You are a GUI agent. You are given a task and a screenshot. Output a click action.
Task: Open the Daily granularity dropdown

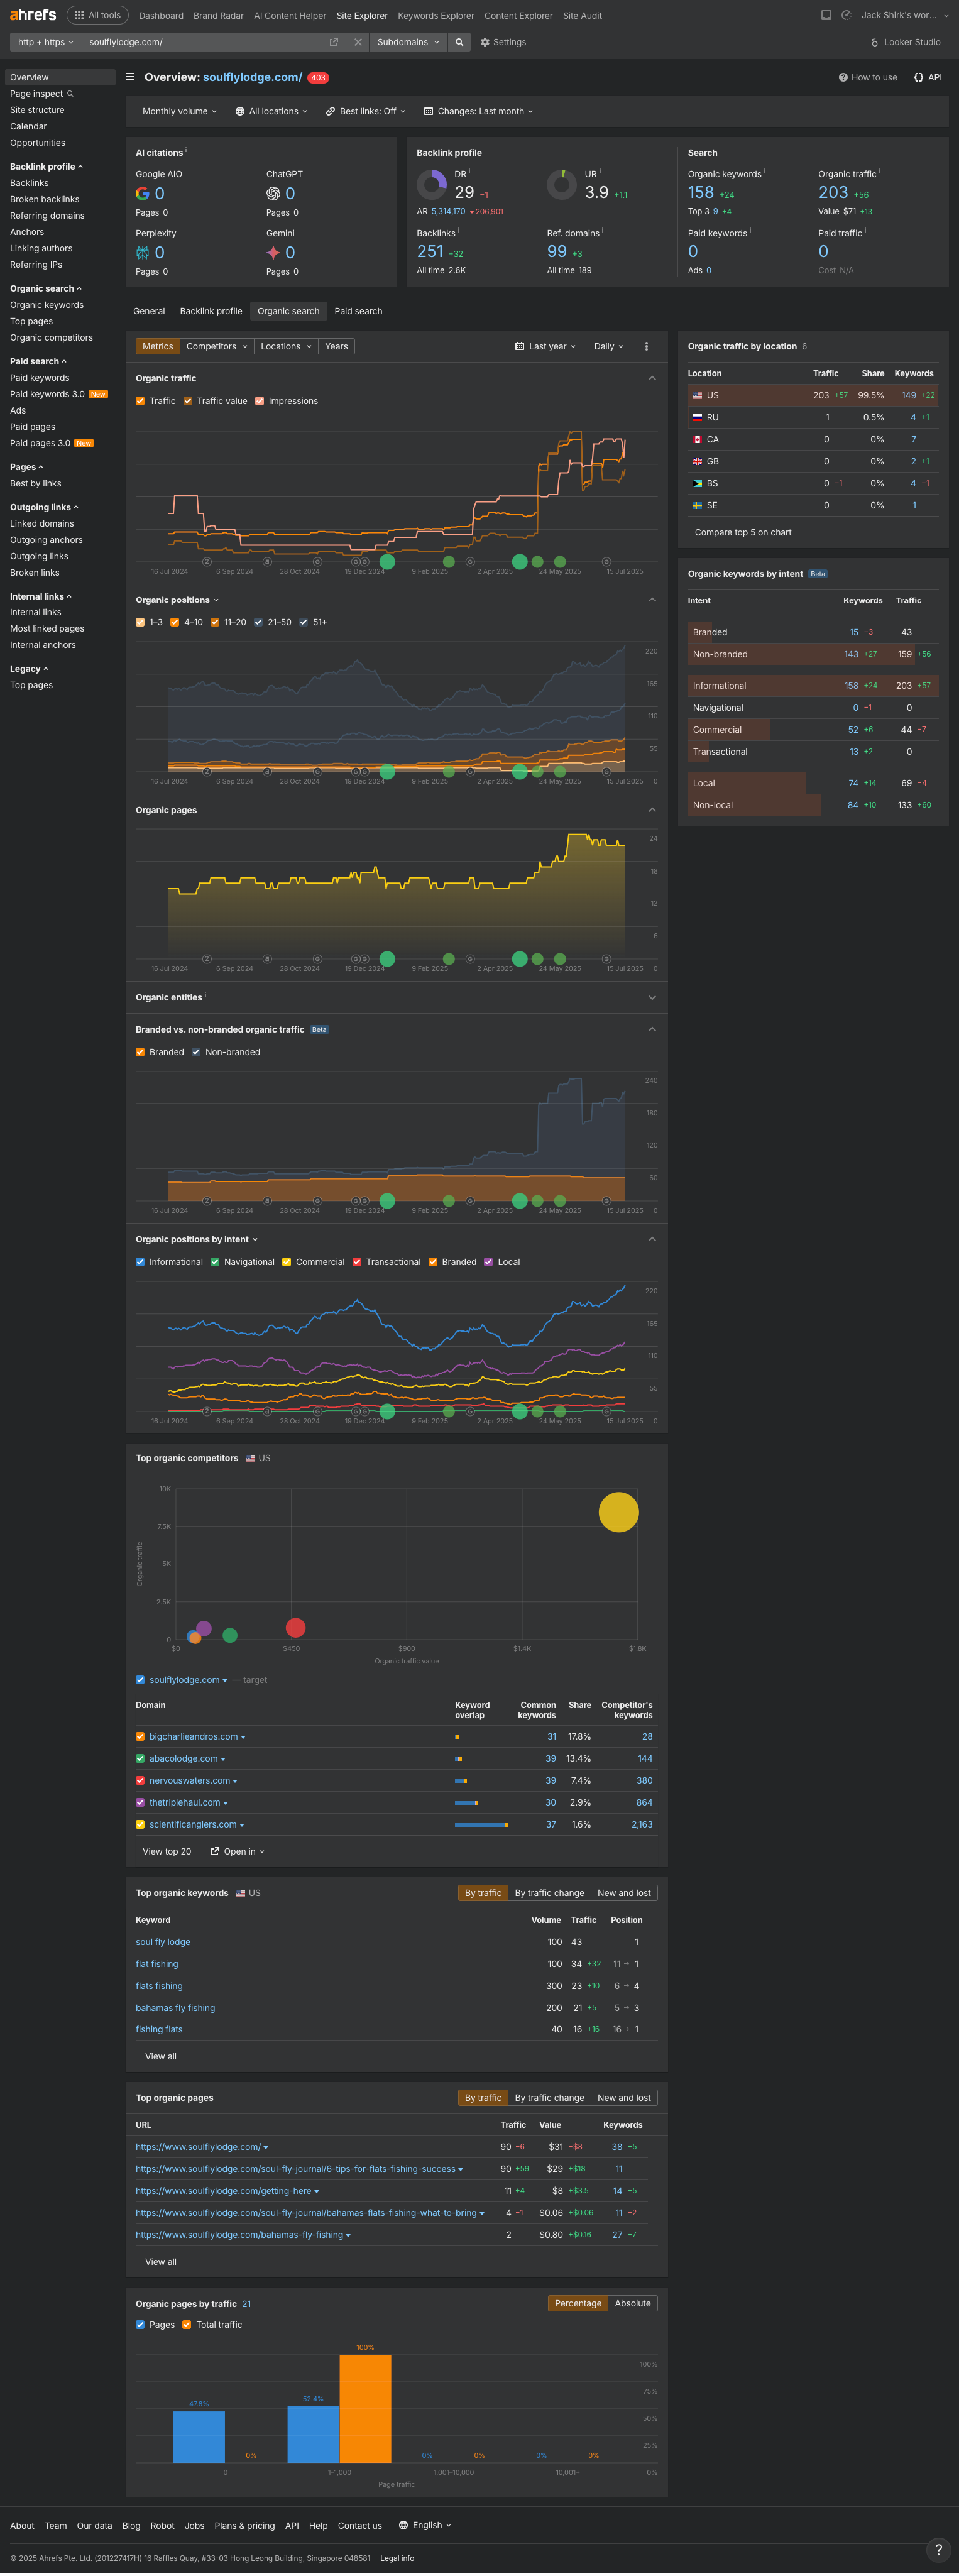[x=608, y=346]
